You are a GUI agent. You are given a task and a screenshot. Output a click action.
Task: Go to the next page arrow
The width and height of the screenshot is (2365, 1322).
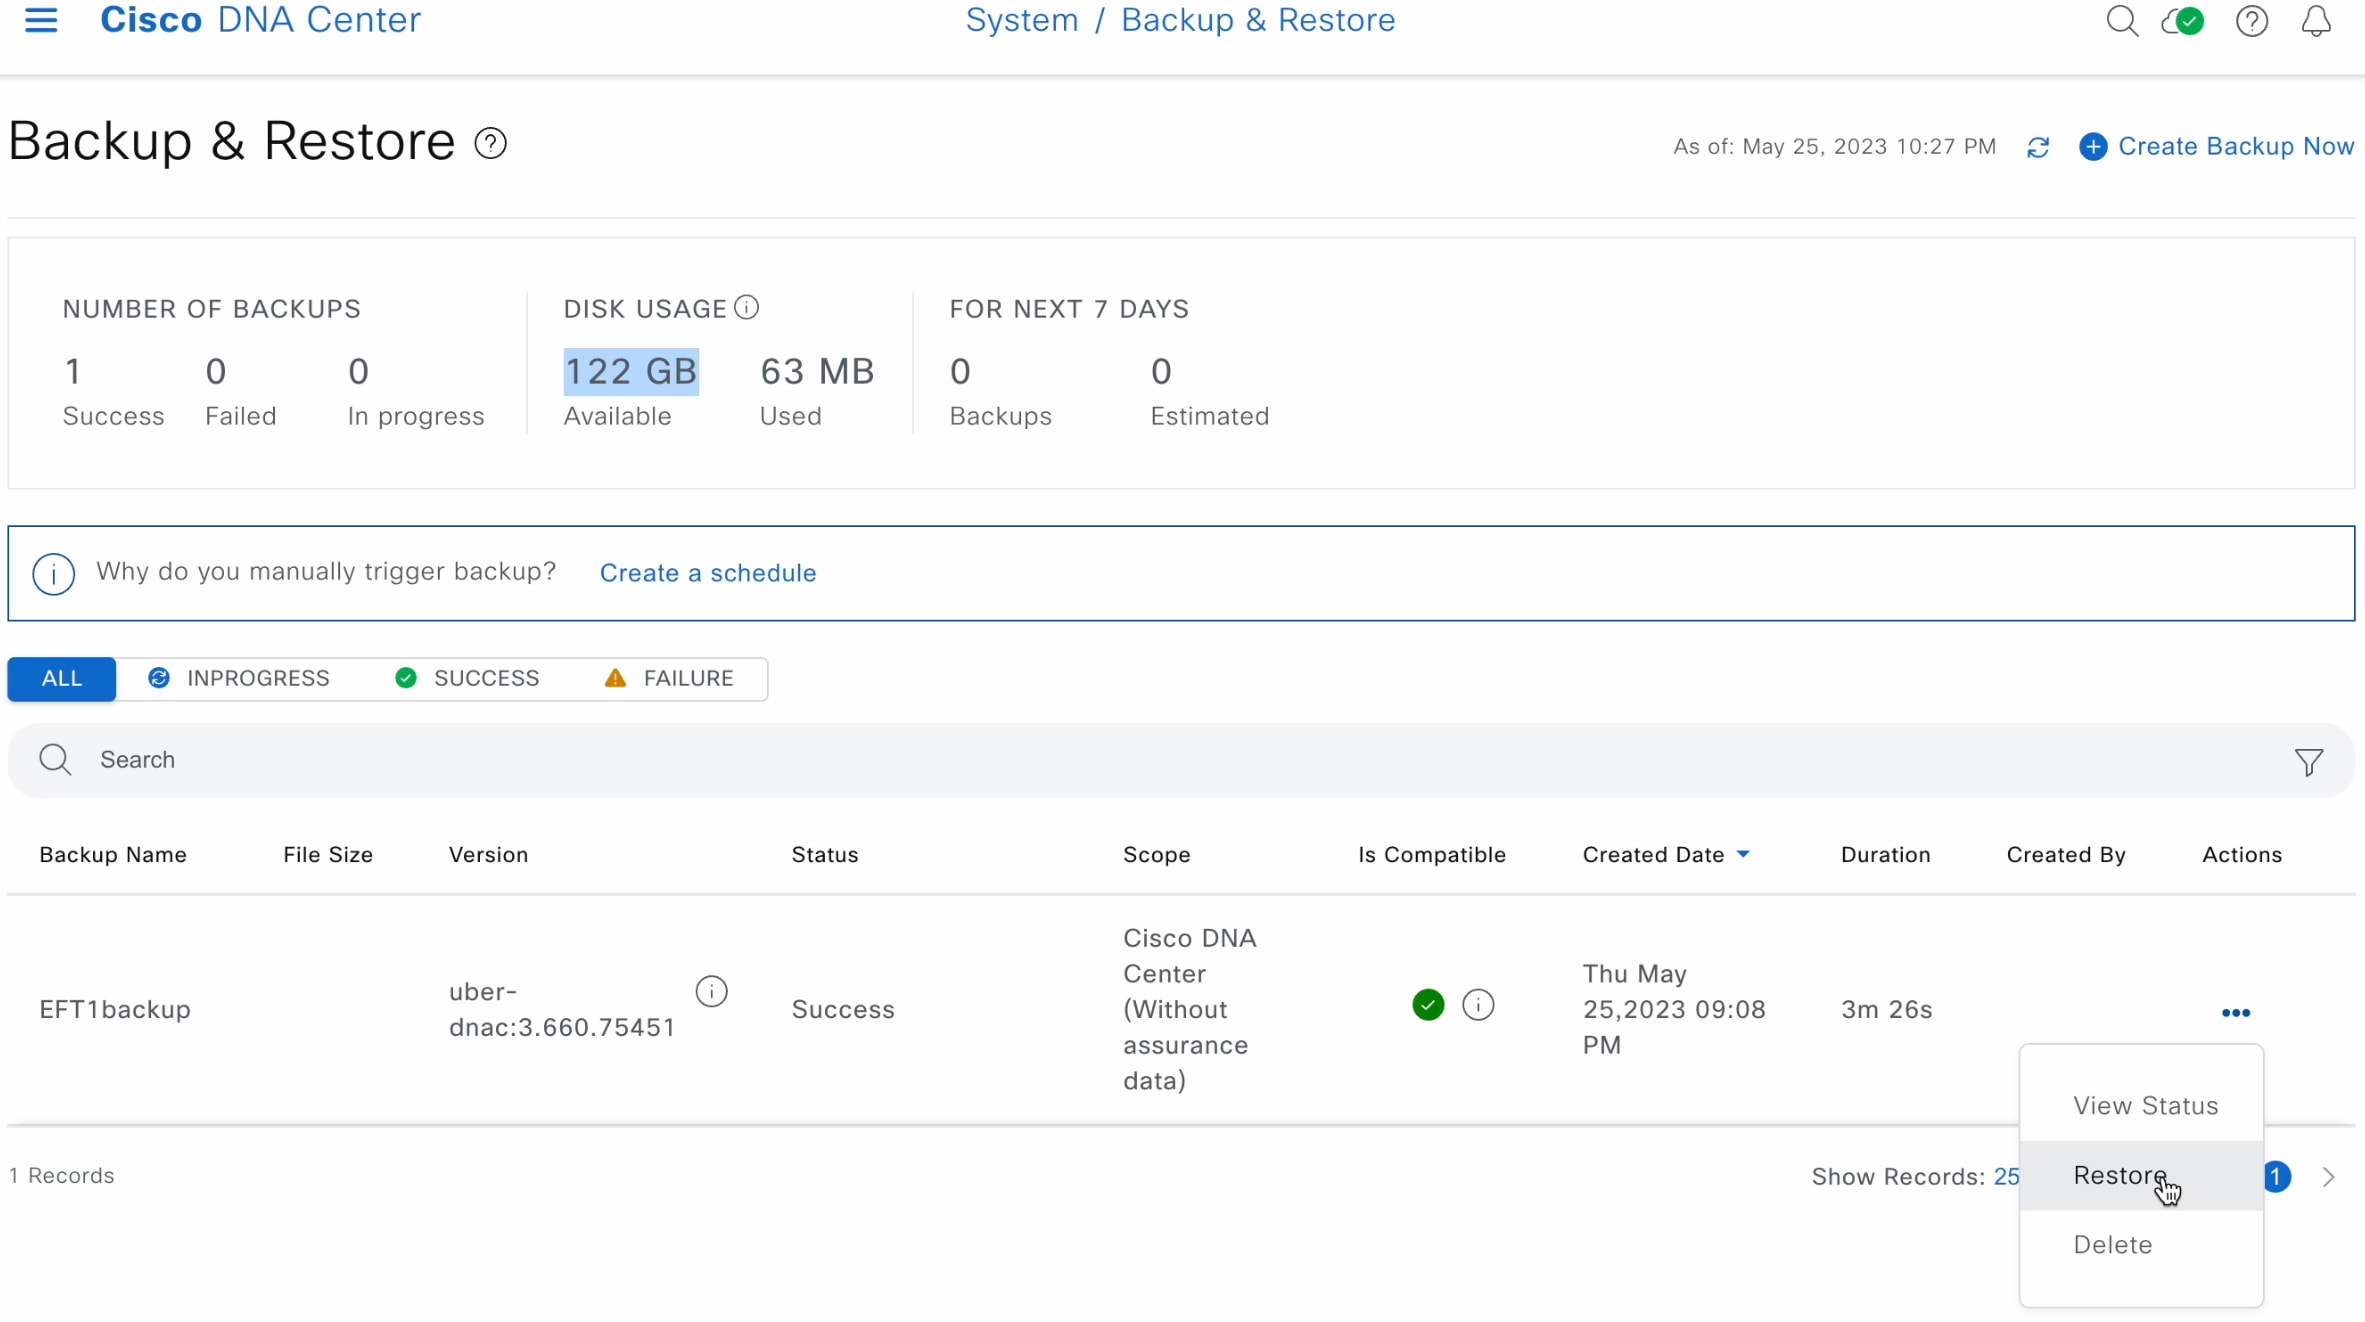click(2329, 1177)
